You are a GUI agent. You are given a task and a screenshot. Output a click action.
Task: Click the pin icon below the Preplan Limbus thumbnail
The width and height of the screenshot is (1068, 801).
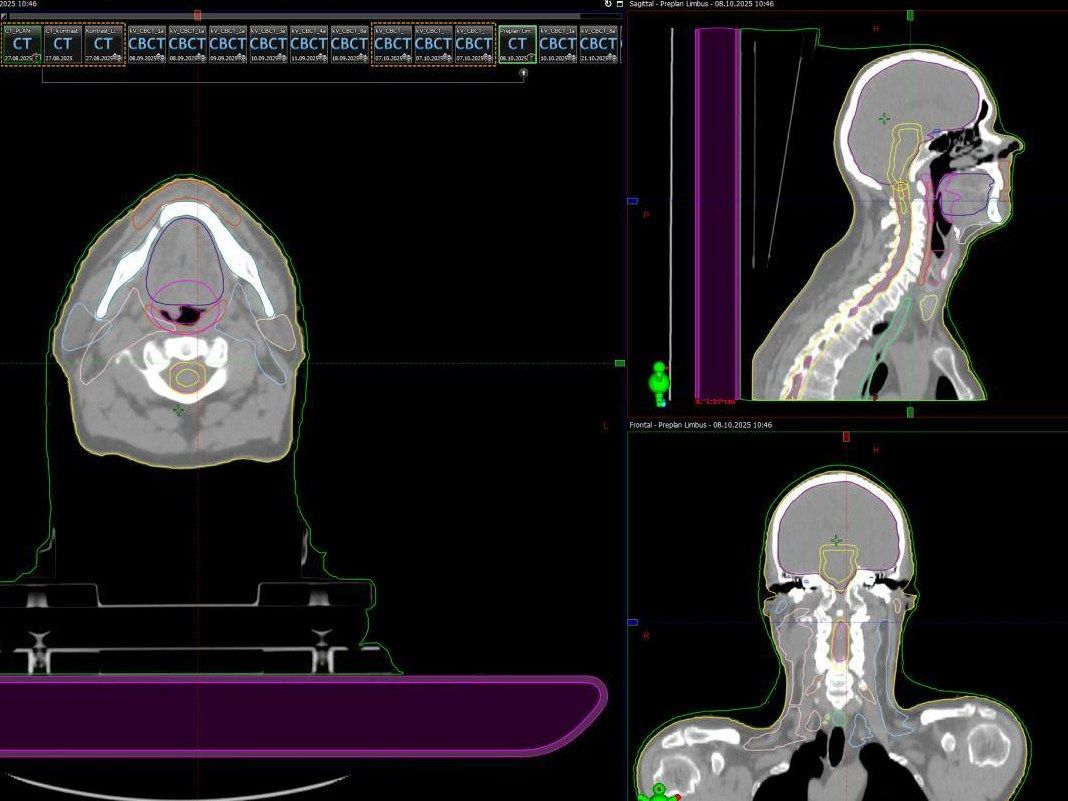[x=523, y=73]
